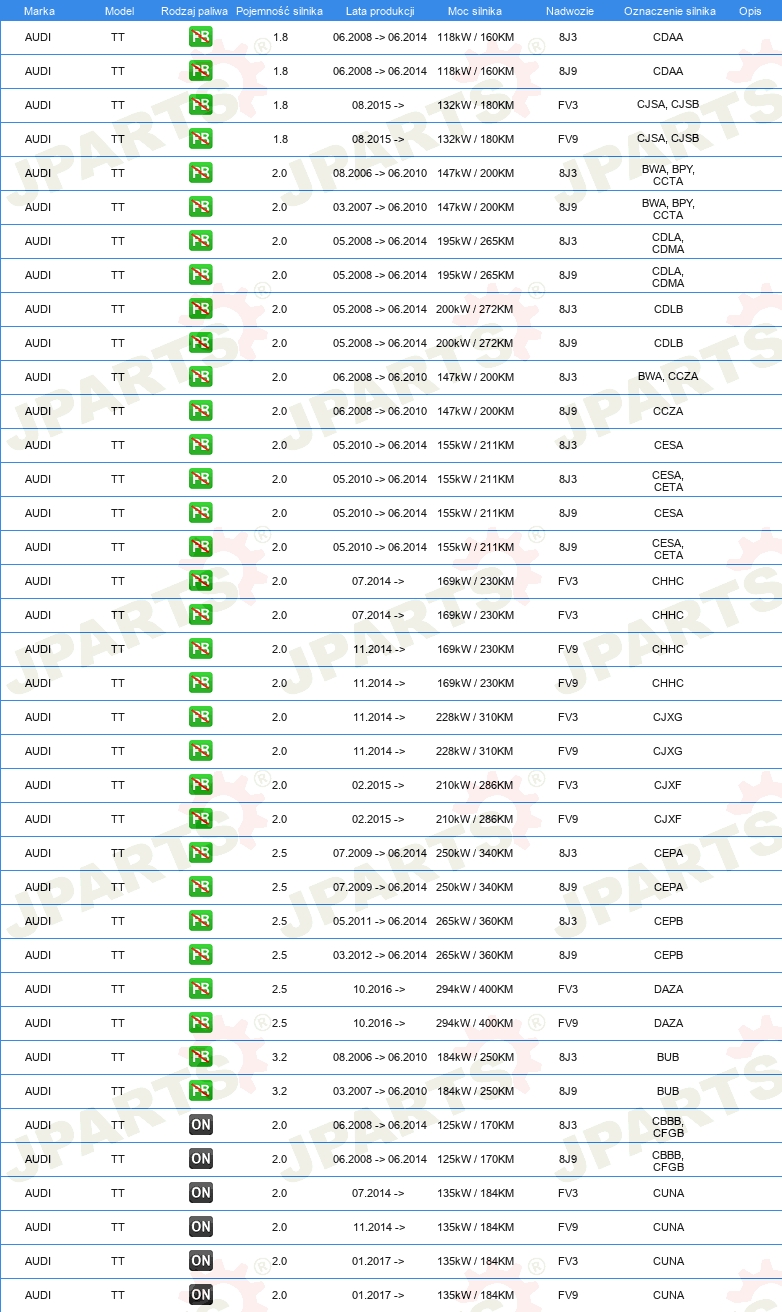Image resolution: width=782 pixels, height=1312 pixels.
Task: Click 118kW / 160KM in the 8J3 row
Action: pos(475,37)
